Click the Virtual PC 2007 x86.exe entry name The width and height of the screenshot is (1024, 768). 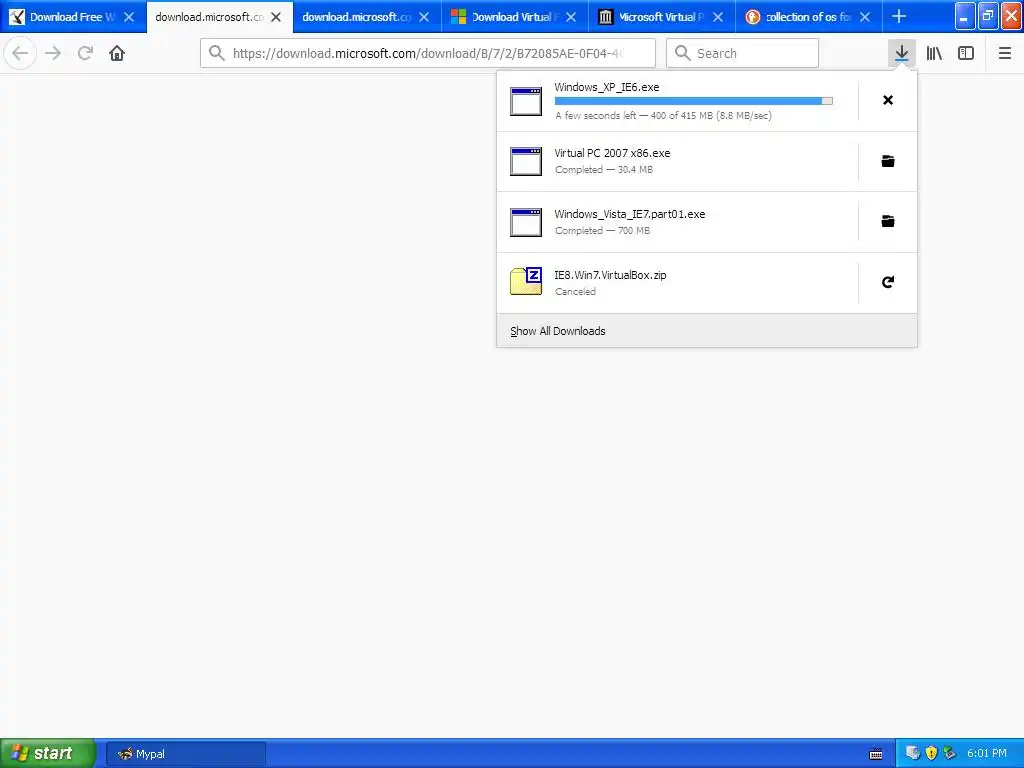point(612,153)
